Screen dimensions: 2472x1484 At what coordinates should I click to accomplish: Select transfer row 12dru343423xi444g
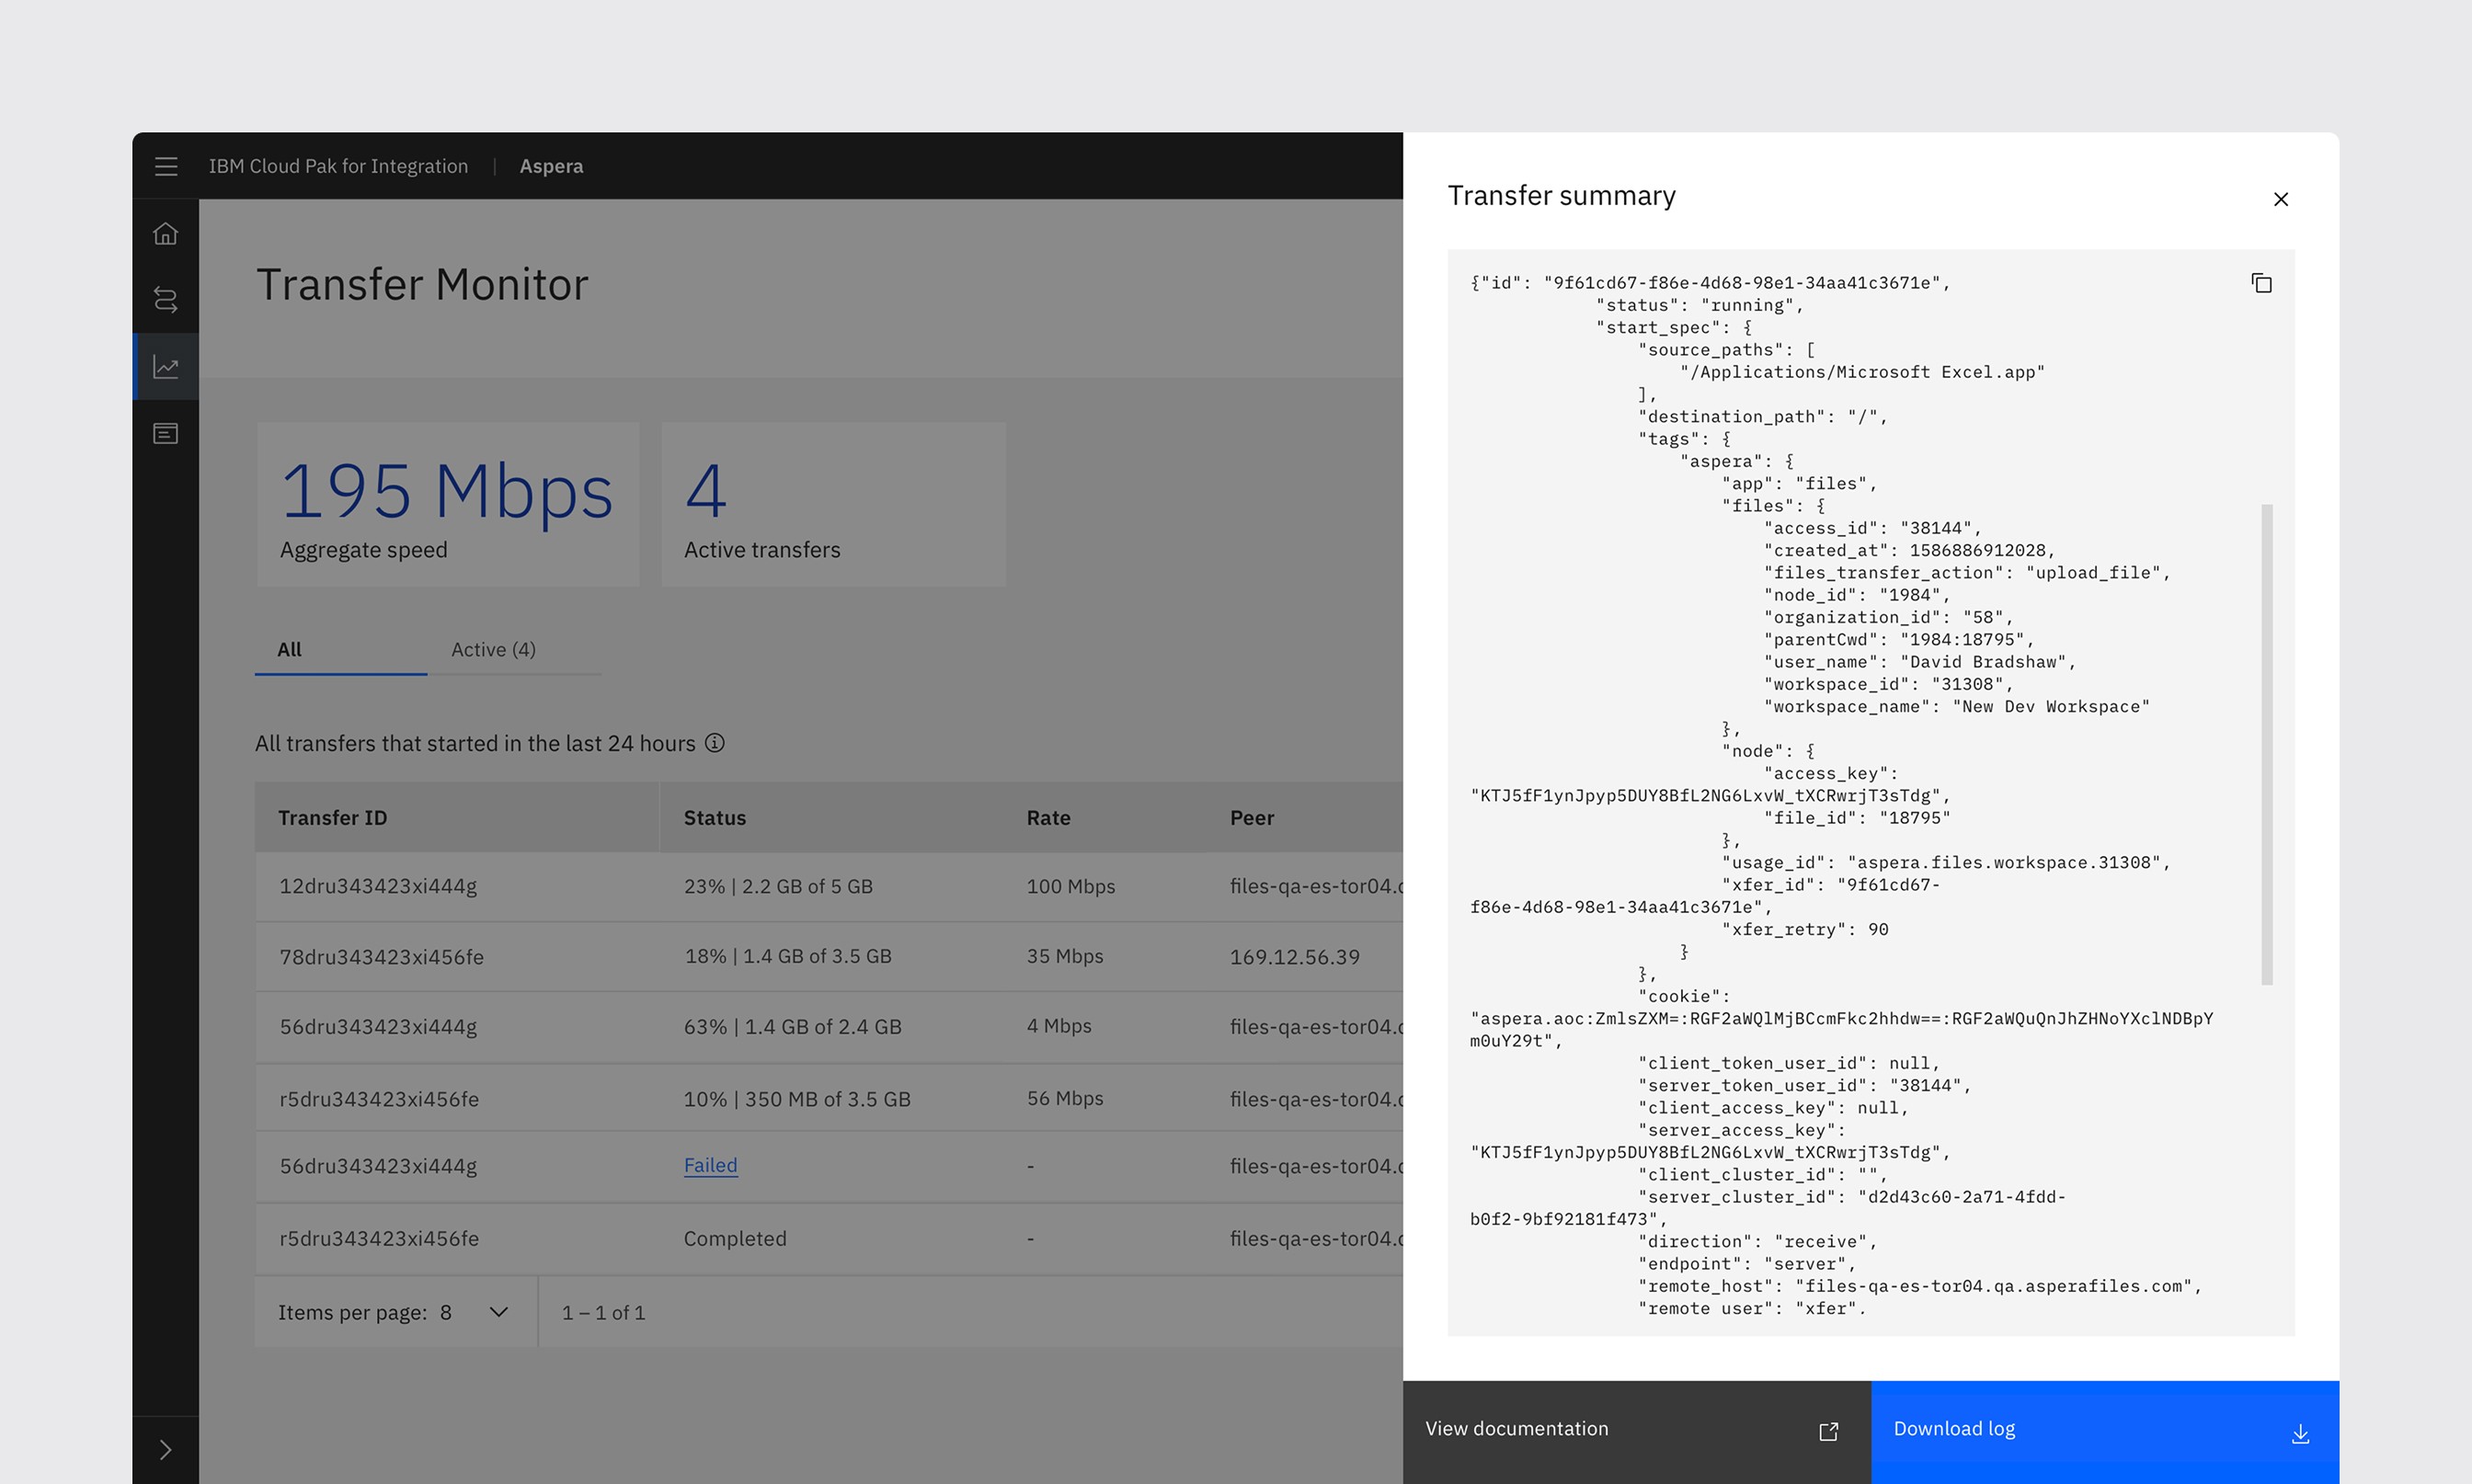coord(378,886)
